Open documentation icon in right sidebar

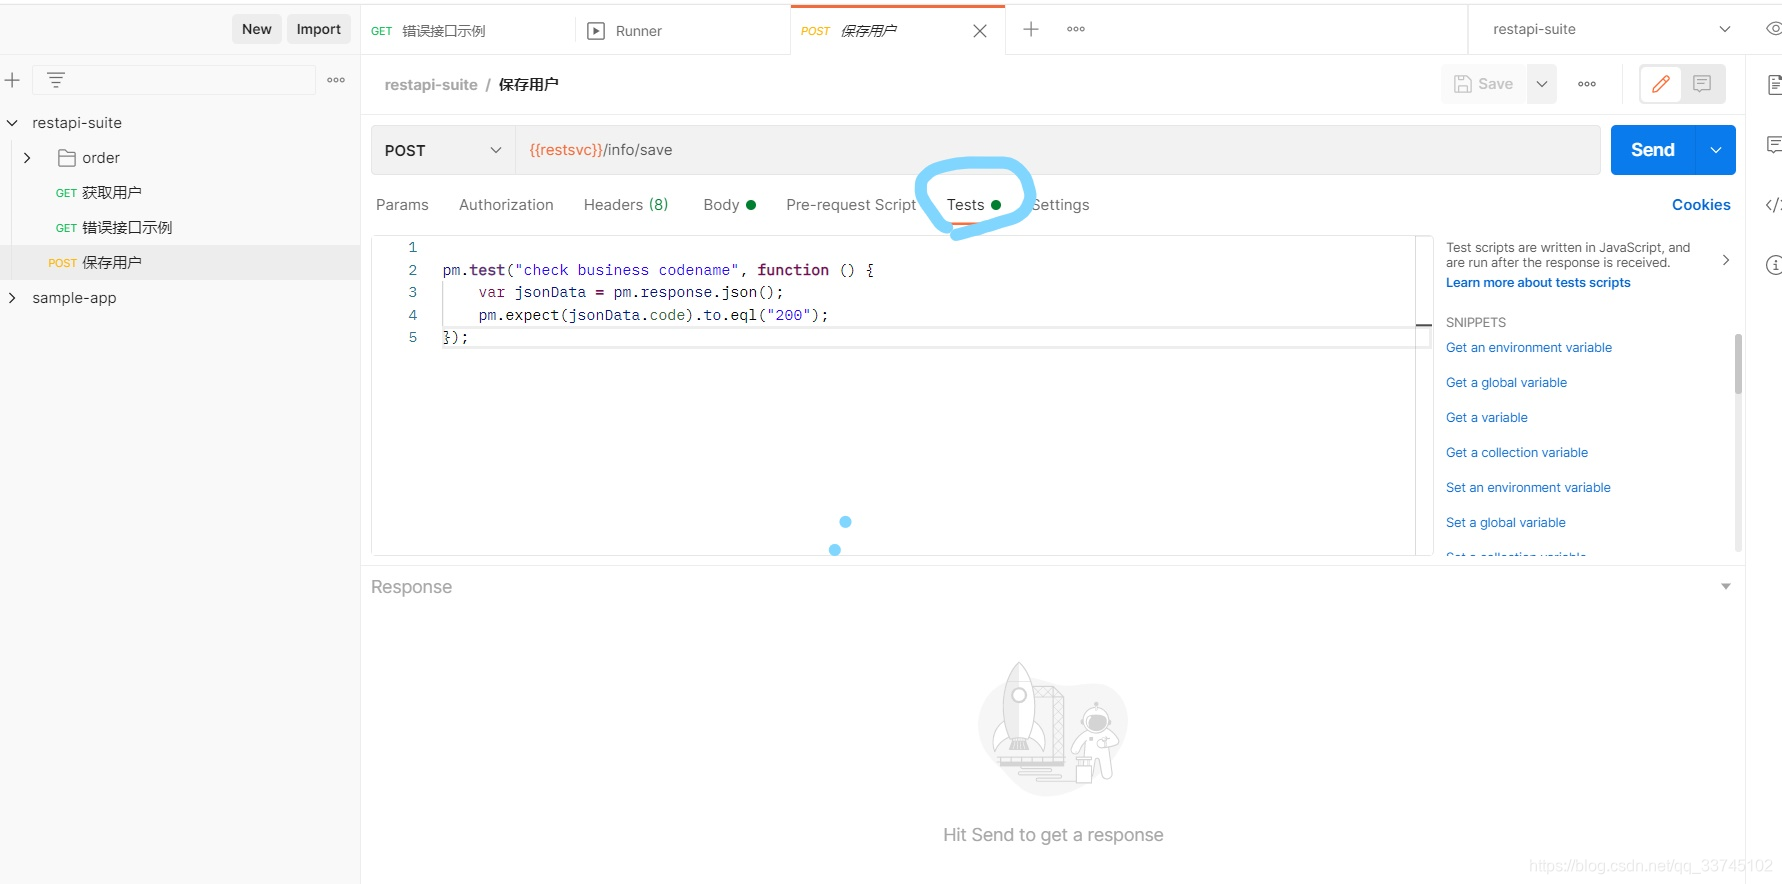(1773, 85)
